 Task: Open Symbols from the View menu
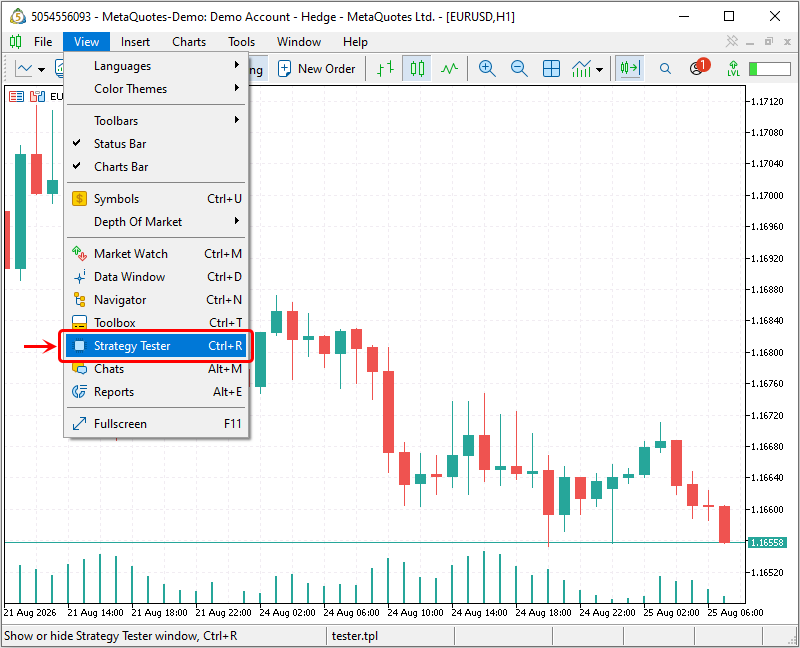tap(156, 199)
